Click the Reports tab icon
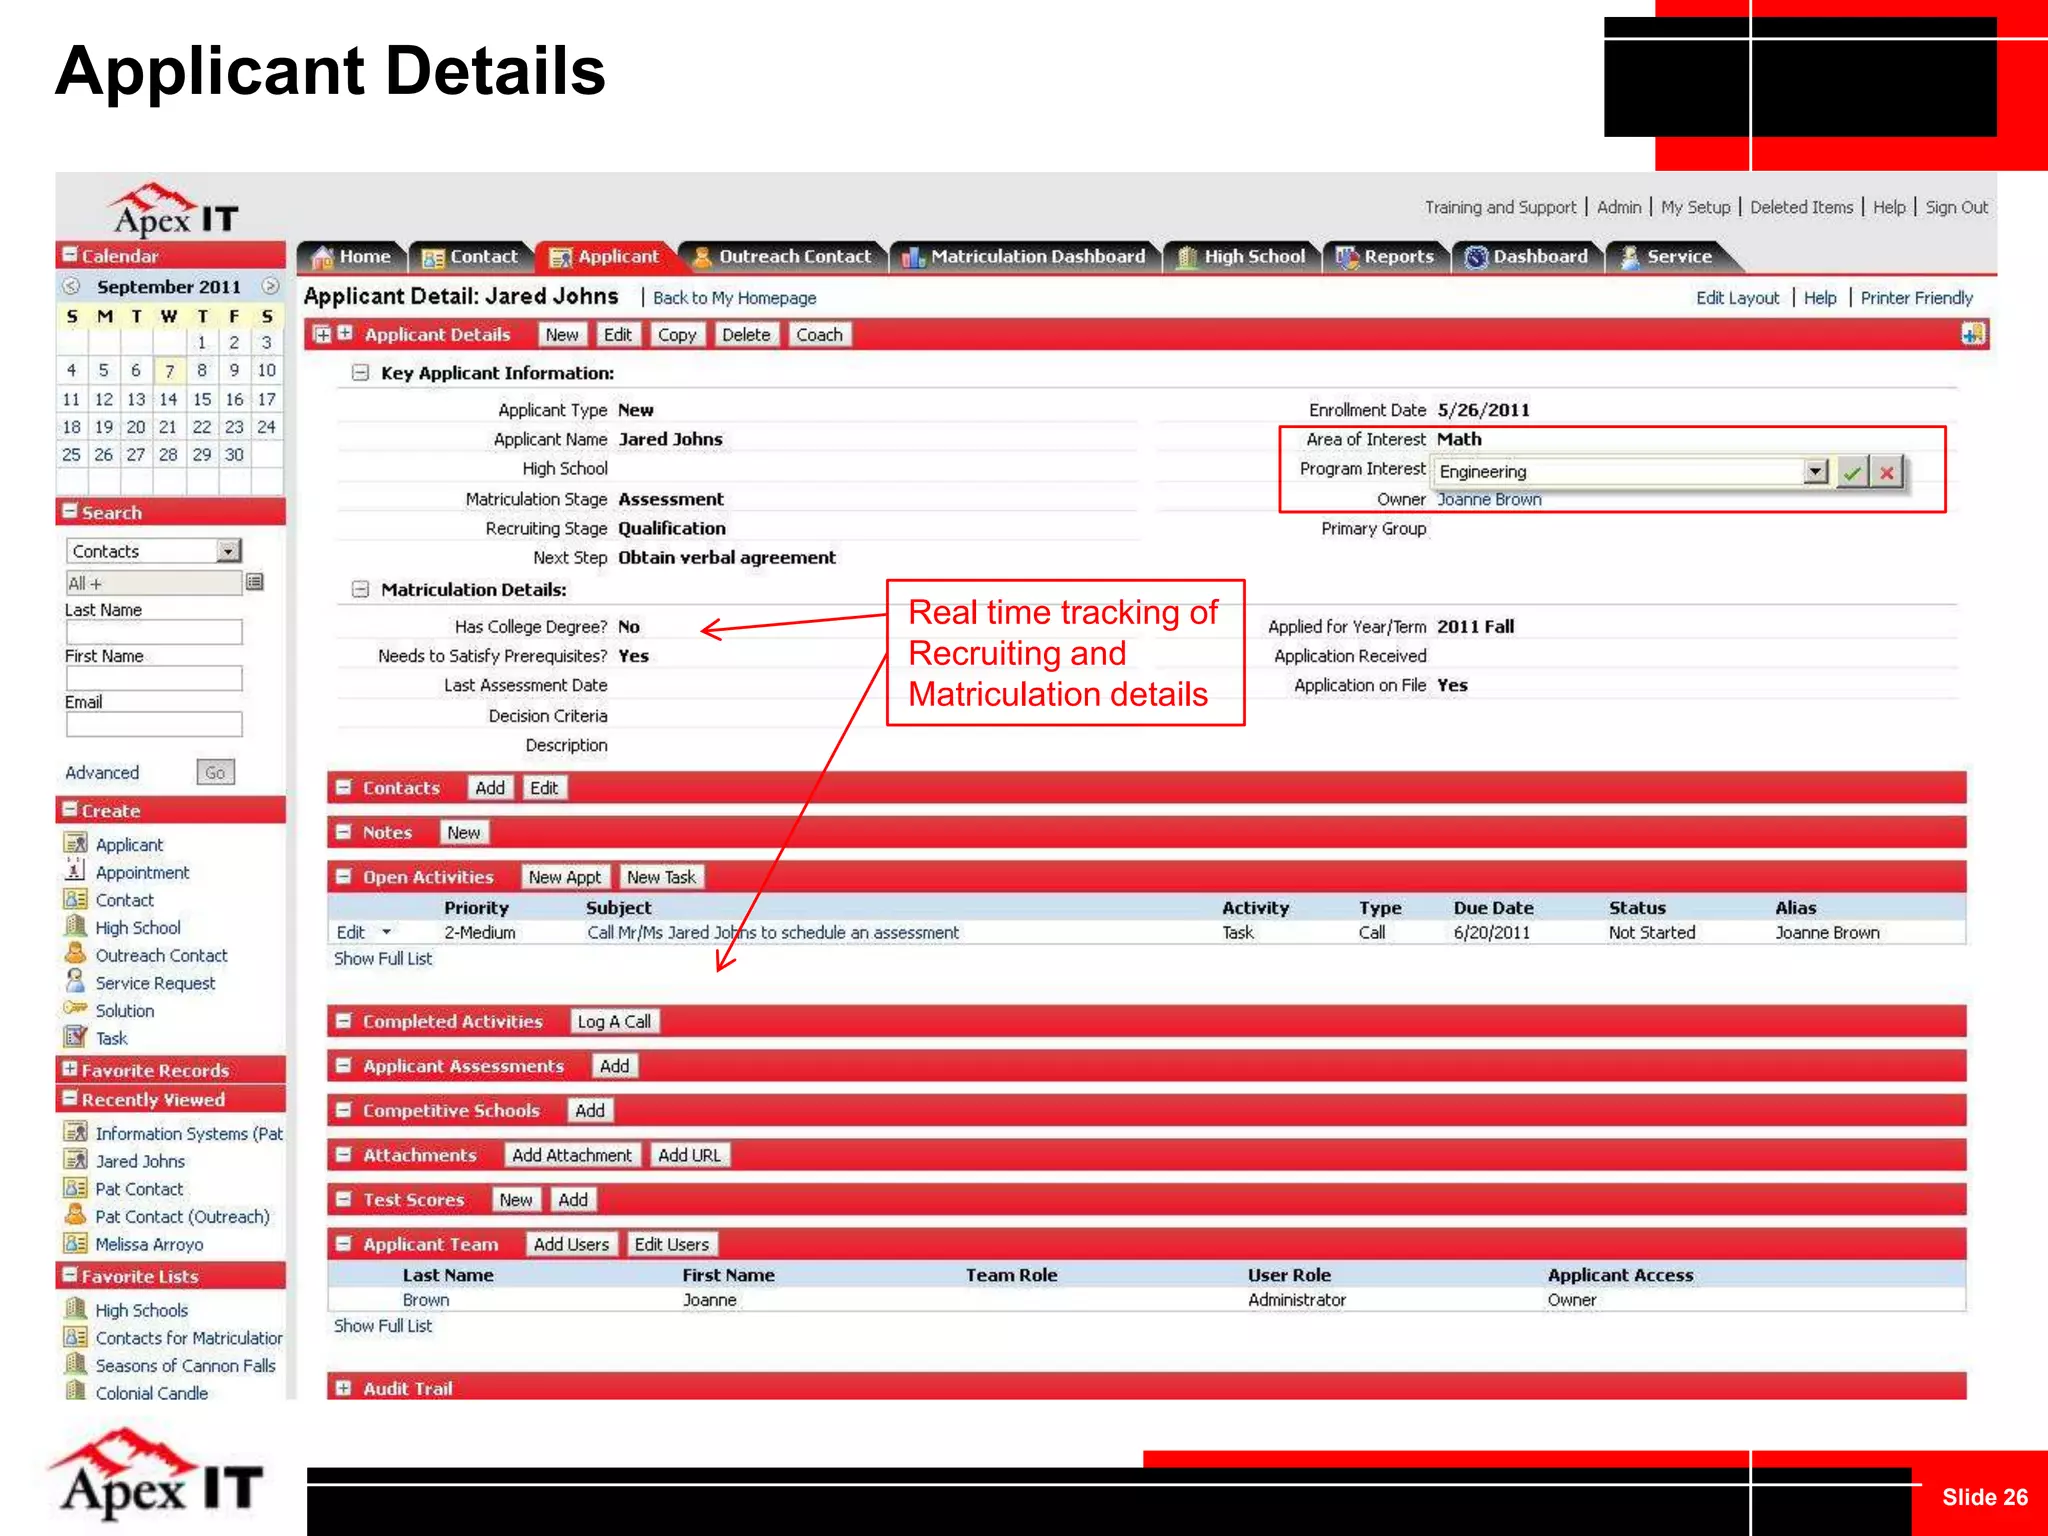 [x=1347, y=257]
